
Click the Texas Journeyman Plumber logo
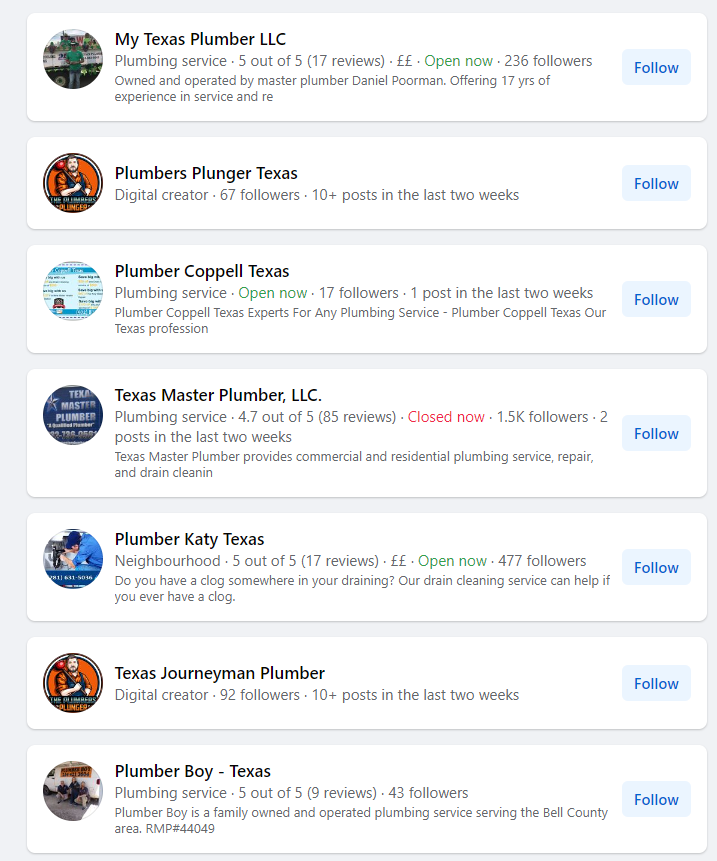coord(72,683)
